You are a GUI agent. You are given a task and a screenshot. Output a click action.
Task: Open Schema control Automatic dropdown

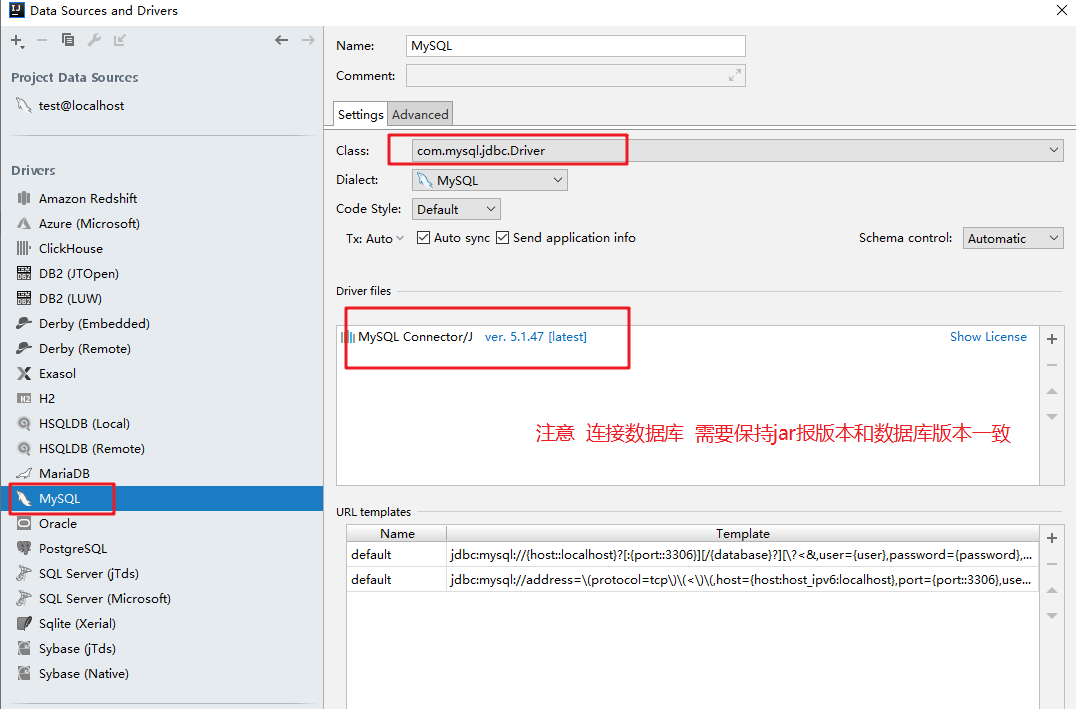tap(1013, 238)
